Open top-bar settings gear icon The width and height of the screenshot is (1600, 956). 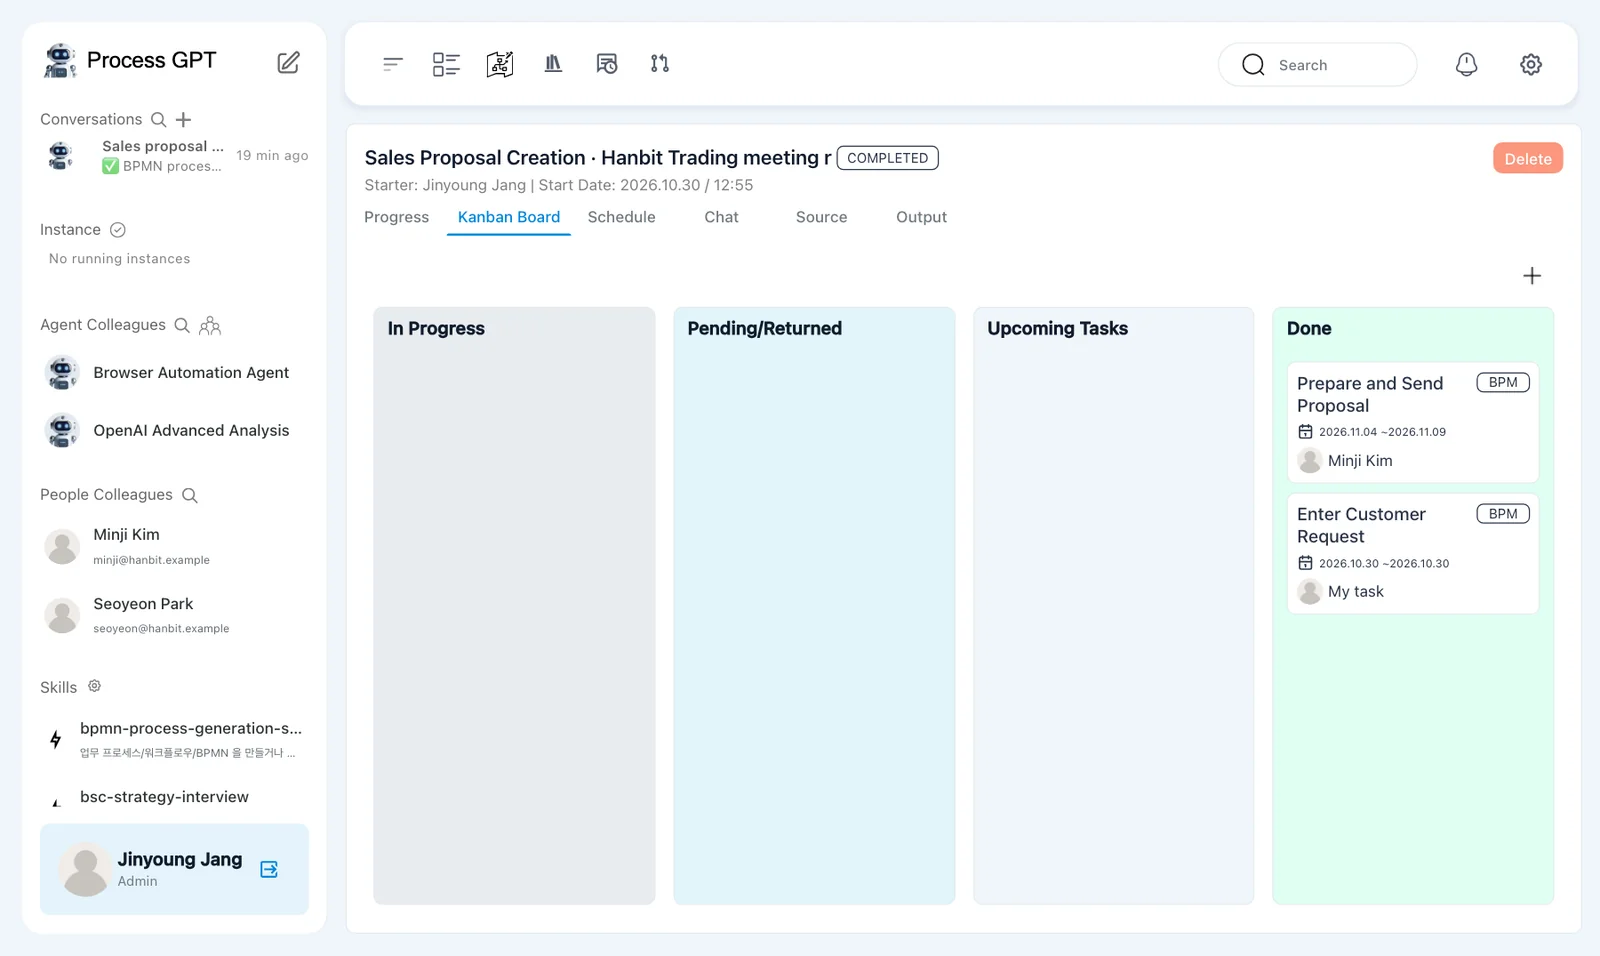pyautogui.click(x=1531, y=64)
